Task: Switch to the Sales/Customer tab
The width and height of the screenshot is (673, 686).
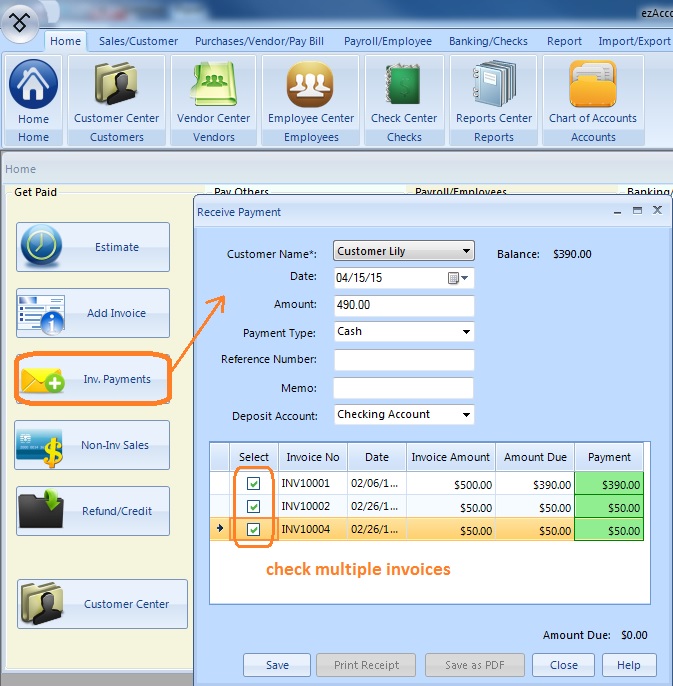Action: [x=138, y=41]
